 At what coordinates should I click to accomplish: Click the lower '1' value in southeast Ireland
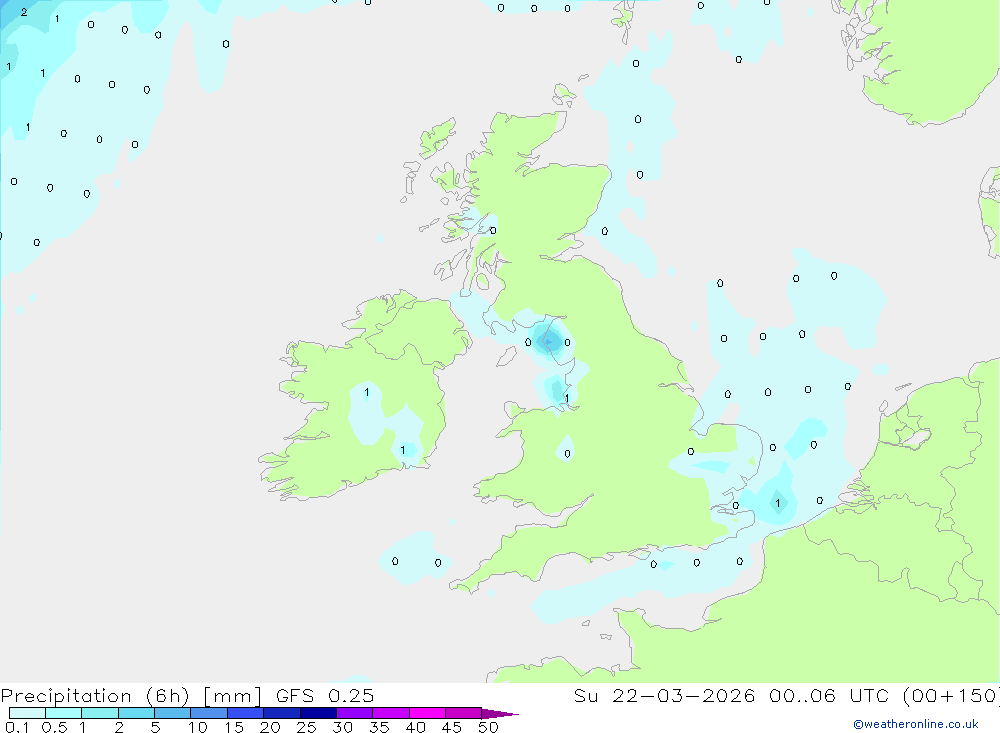click(x=402, y=450)
